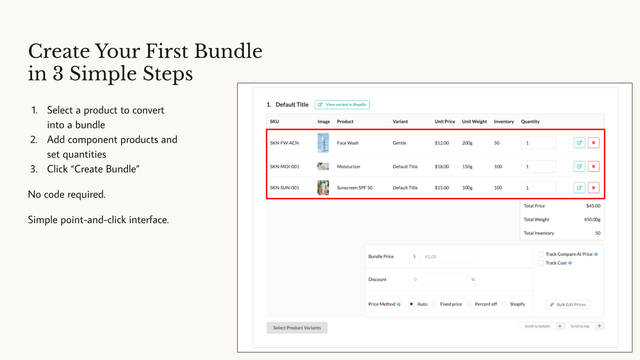The height and width of the screenshot is (360, 640).
Task: Click the Quantity column header
Action: tap(530, 122)
